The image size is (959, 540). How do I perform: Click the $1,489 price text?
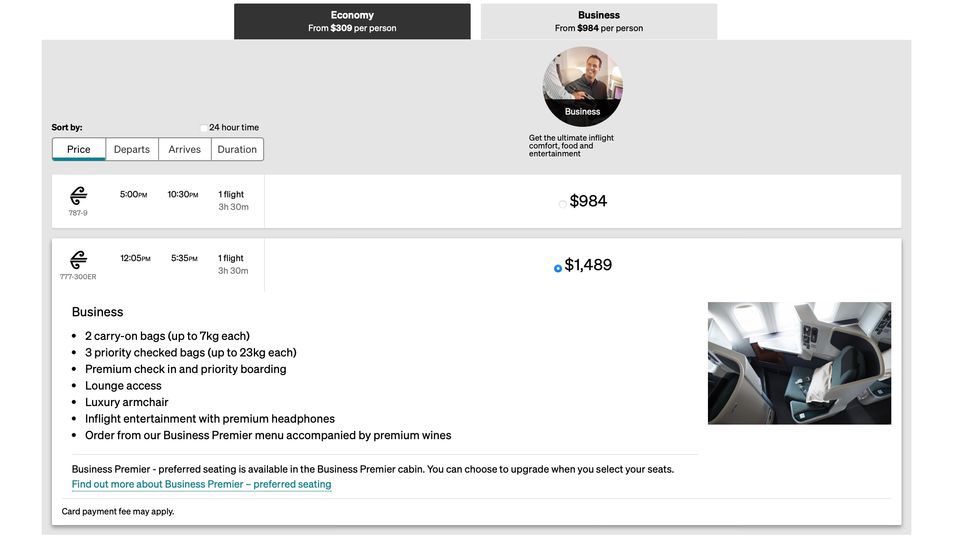(588, 265)
